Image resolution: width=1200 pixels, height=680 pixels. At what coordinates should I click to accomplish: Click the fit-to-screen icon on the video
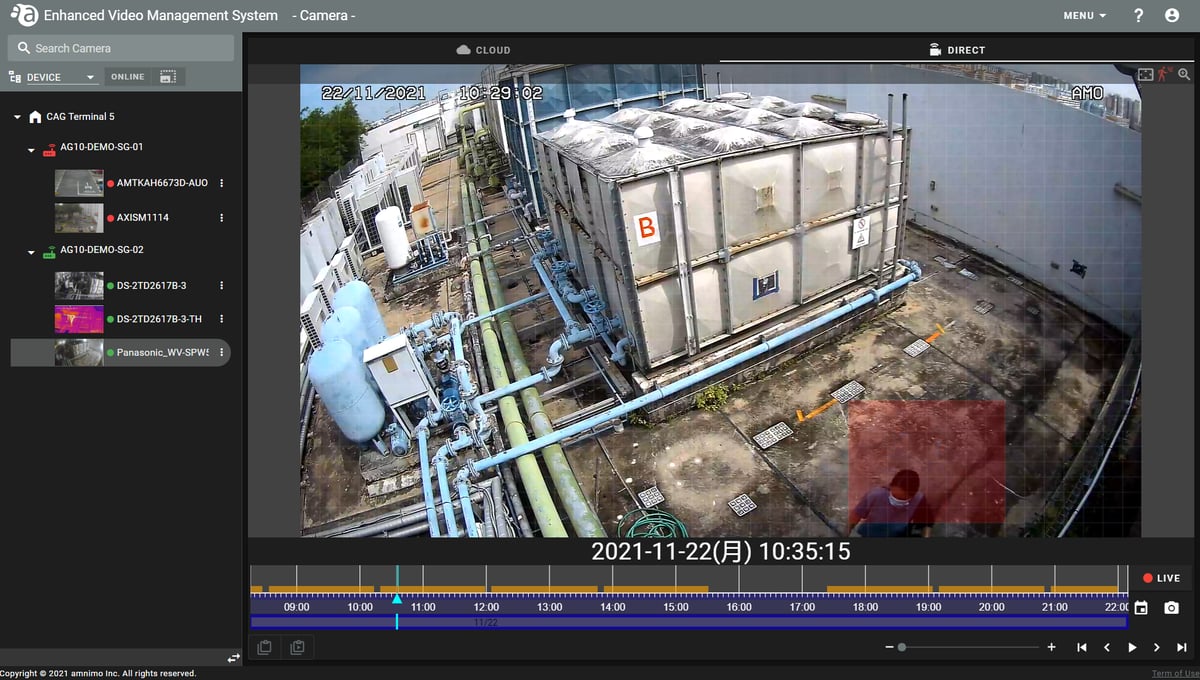(x=1145, y=74)
